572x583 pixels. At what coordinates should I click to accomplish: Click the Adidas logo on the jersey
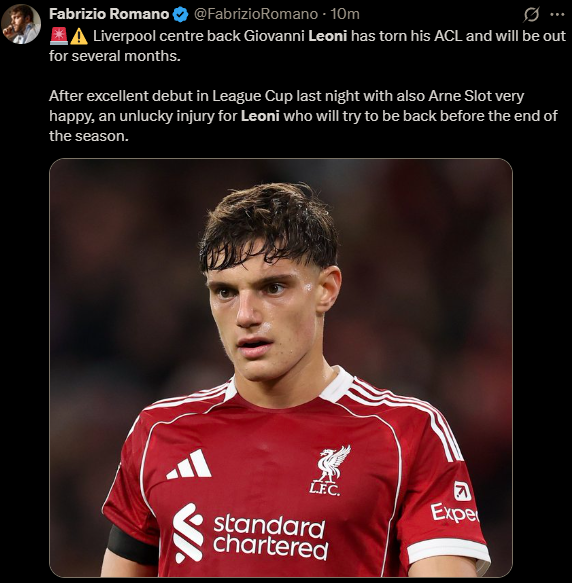tap(189, 464)
